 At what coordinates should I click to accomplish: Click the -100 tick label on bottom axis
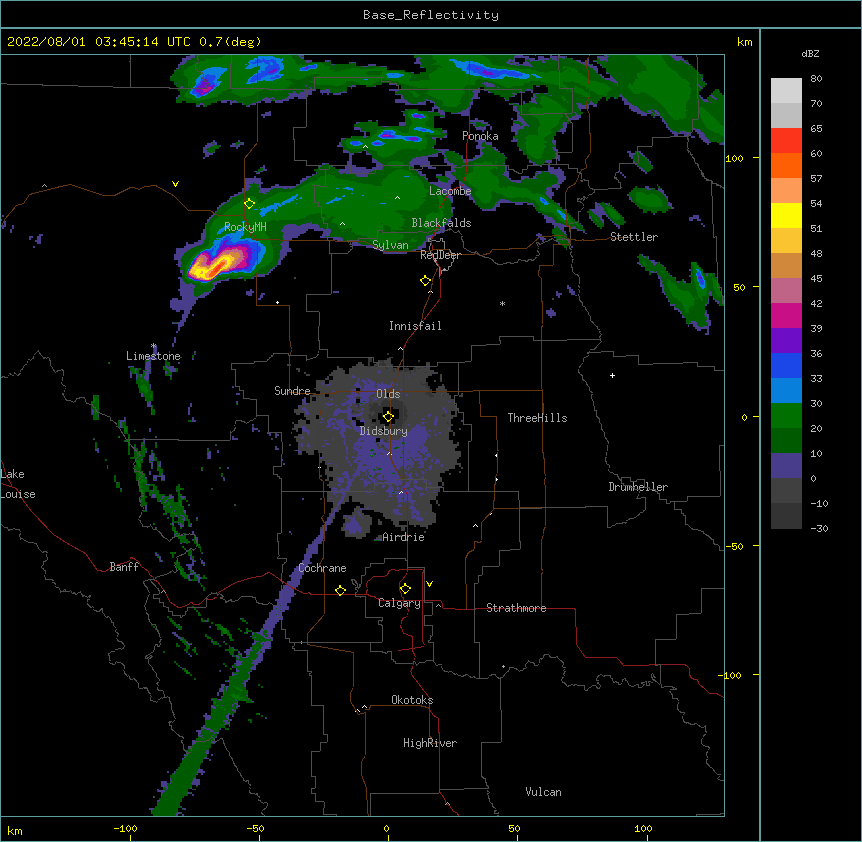[x=125, y=828]
